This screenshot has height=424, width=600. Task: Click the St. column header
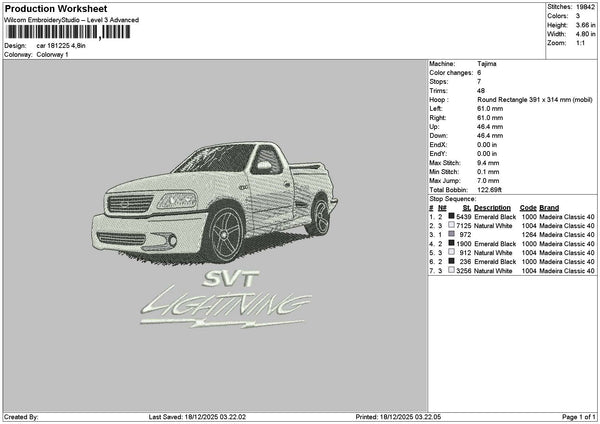pyautogui.click(x=466, y=208)
